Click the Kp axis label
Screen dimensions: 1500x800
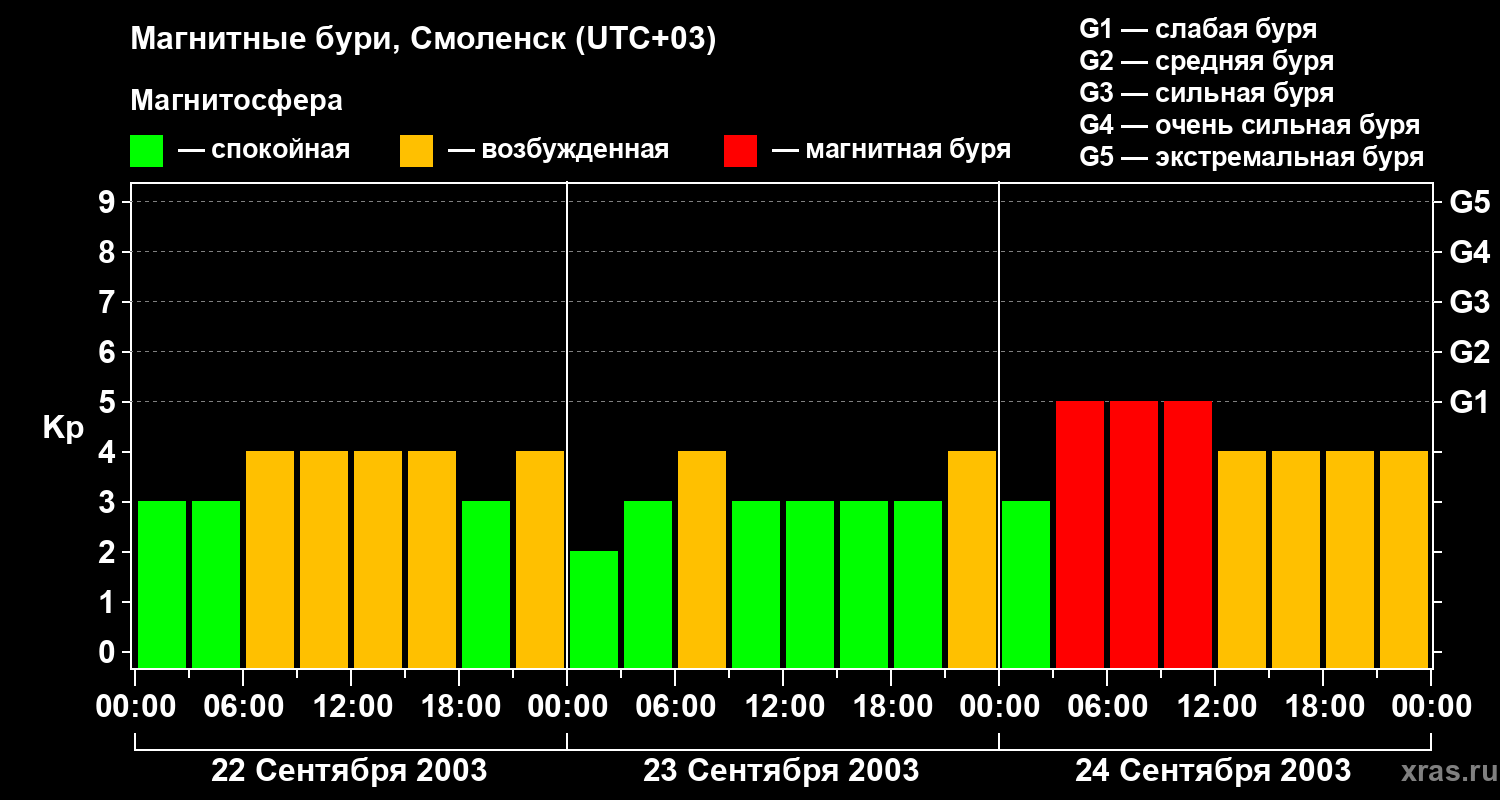(x=63, y=428)
